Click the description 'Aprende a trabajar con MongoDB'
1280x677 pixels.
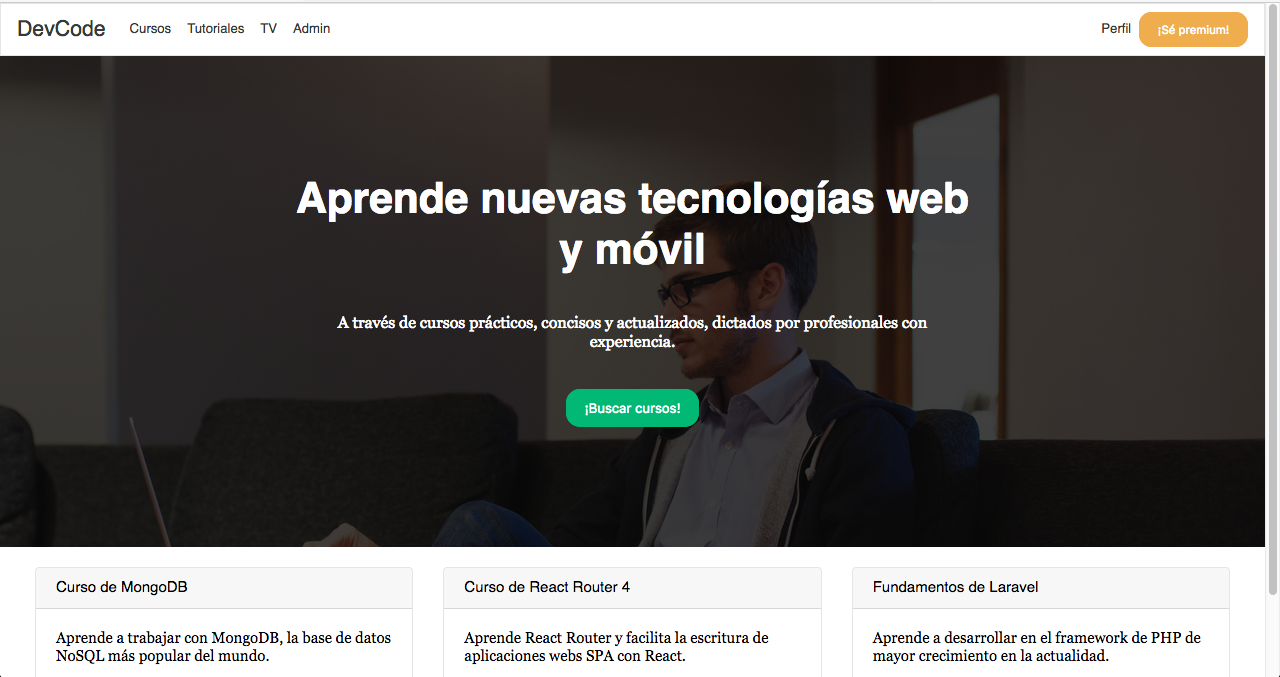(x=224, y=647)
